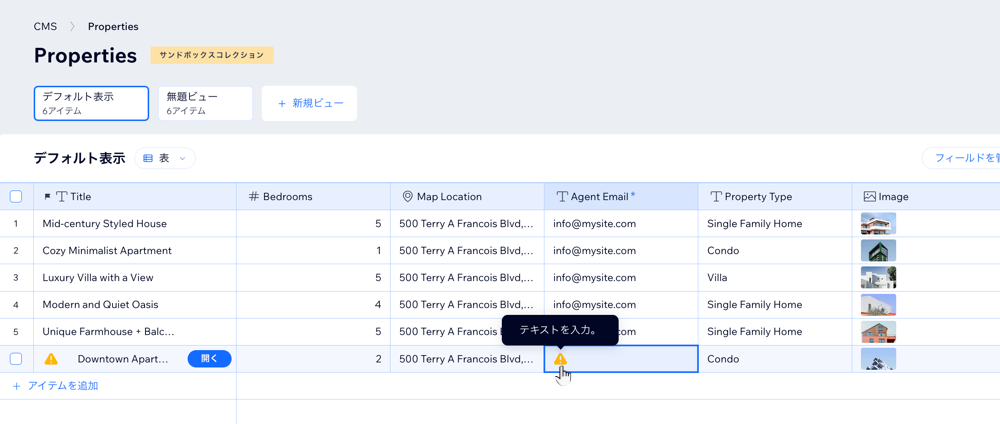Switch to the 無題ビュー view tab
This screenshot has width=1000, height=424.
[x=205, y=103]
